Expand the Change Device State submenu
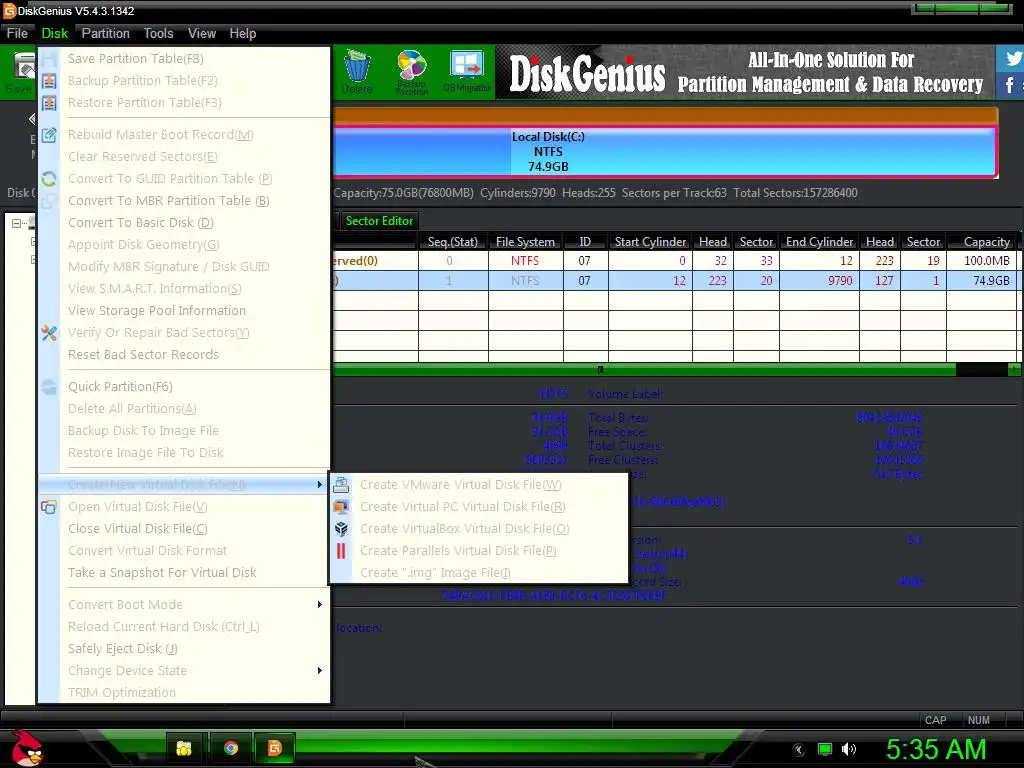Image resolution: width=1024 pixels, height=768 pixels. 183,671
